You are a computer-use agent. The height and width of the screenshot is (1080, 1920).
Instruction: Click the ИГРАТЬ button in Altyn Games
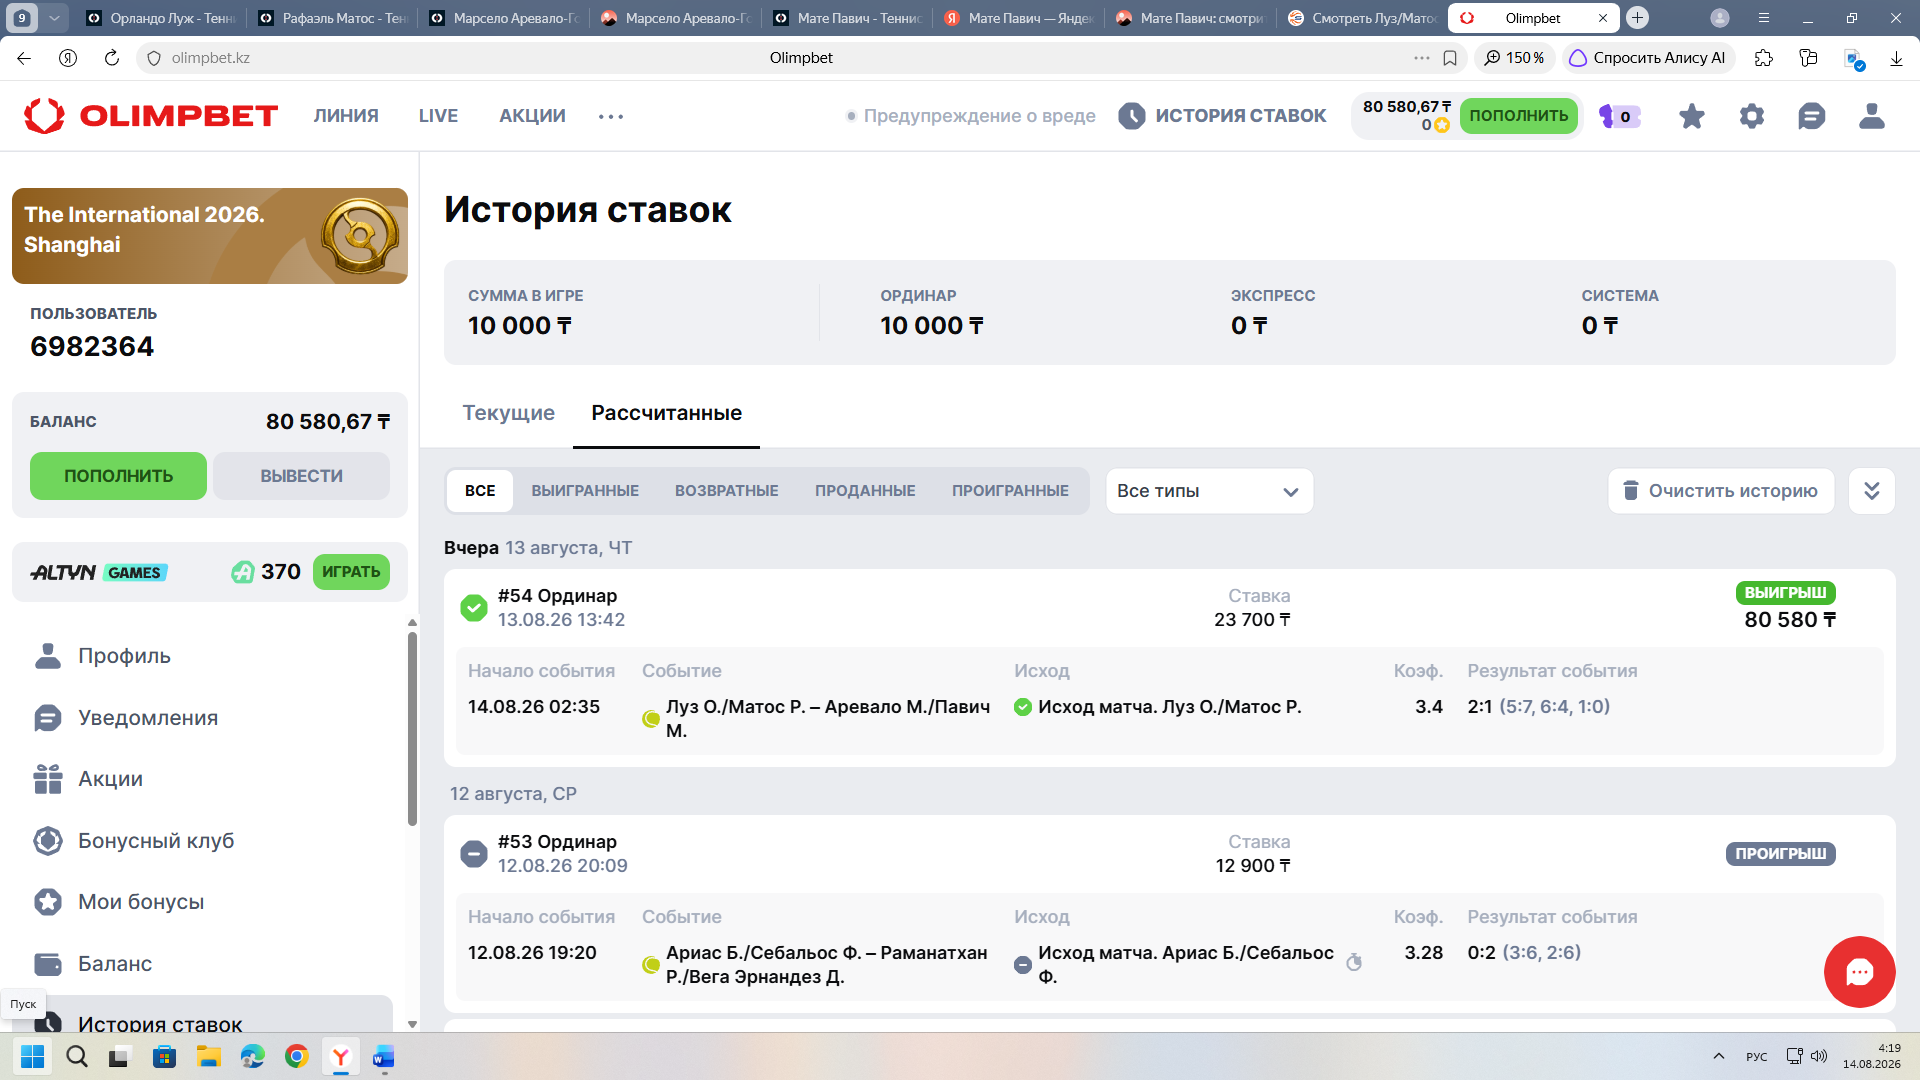(x=351, y=572)
